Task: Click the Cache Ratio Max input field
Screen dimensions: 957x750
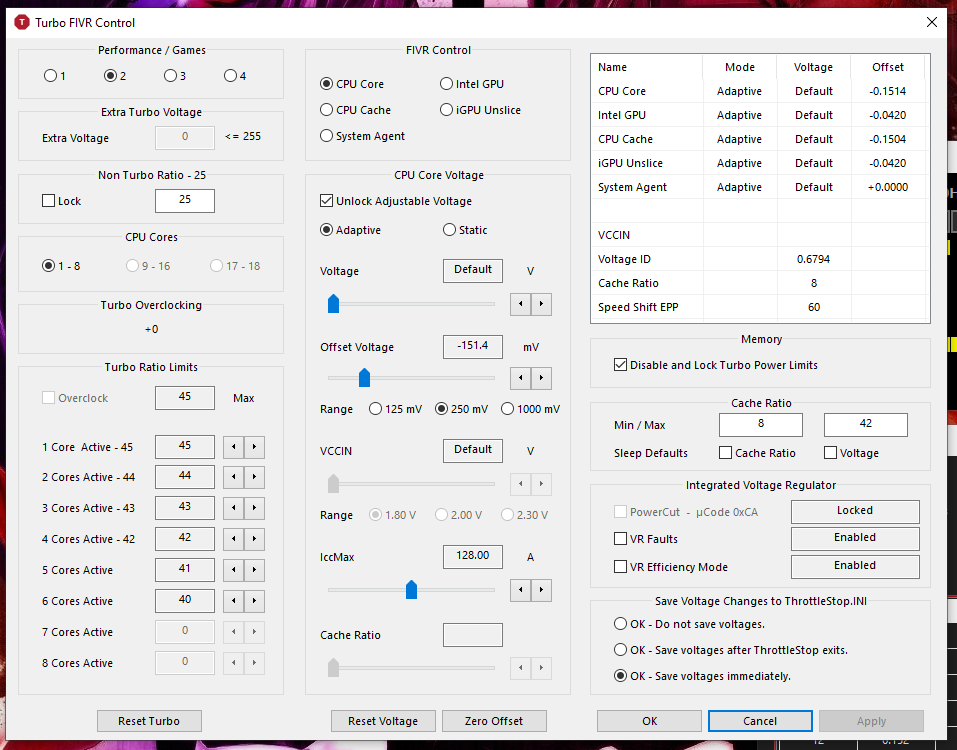Action: (865, 425)
